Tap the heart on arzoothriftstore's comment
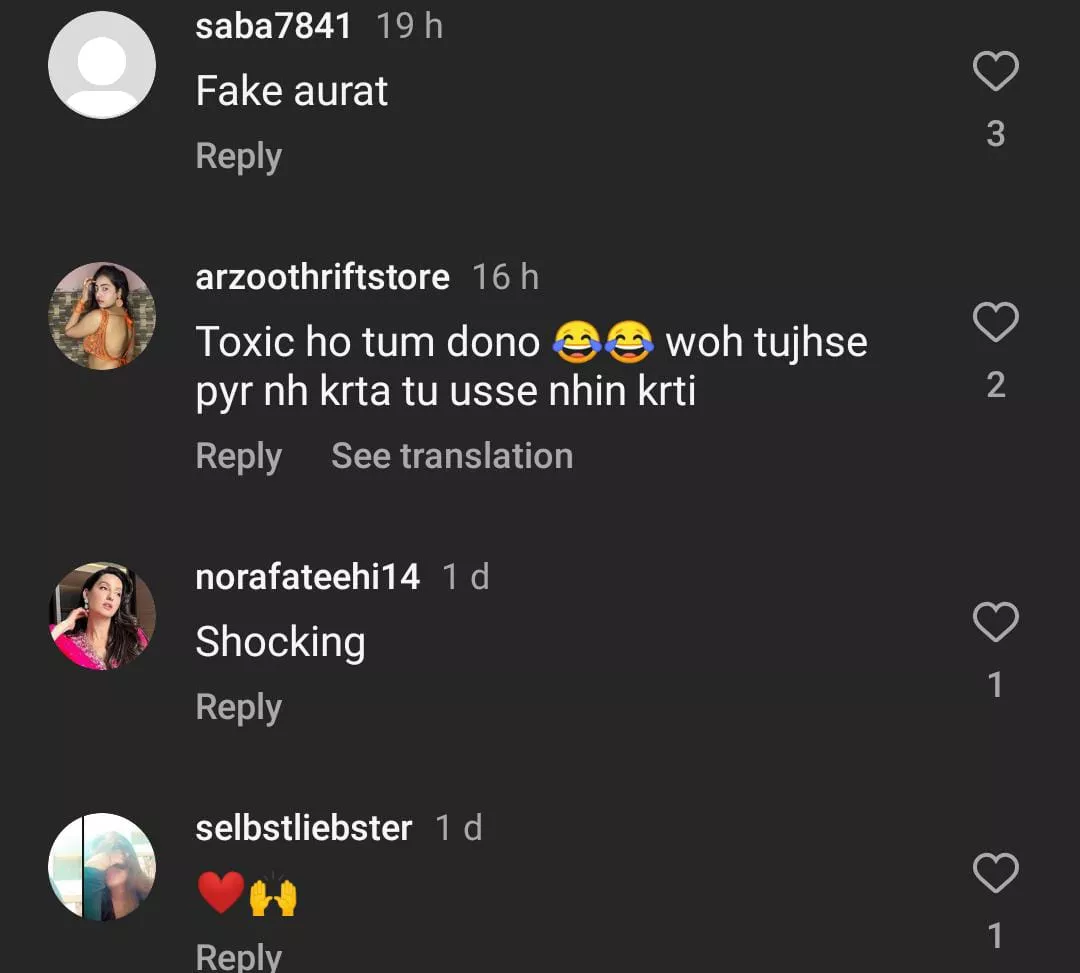The image size is (1080, 973). tap(995, 323)
